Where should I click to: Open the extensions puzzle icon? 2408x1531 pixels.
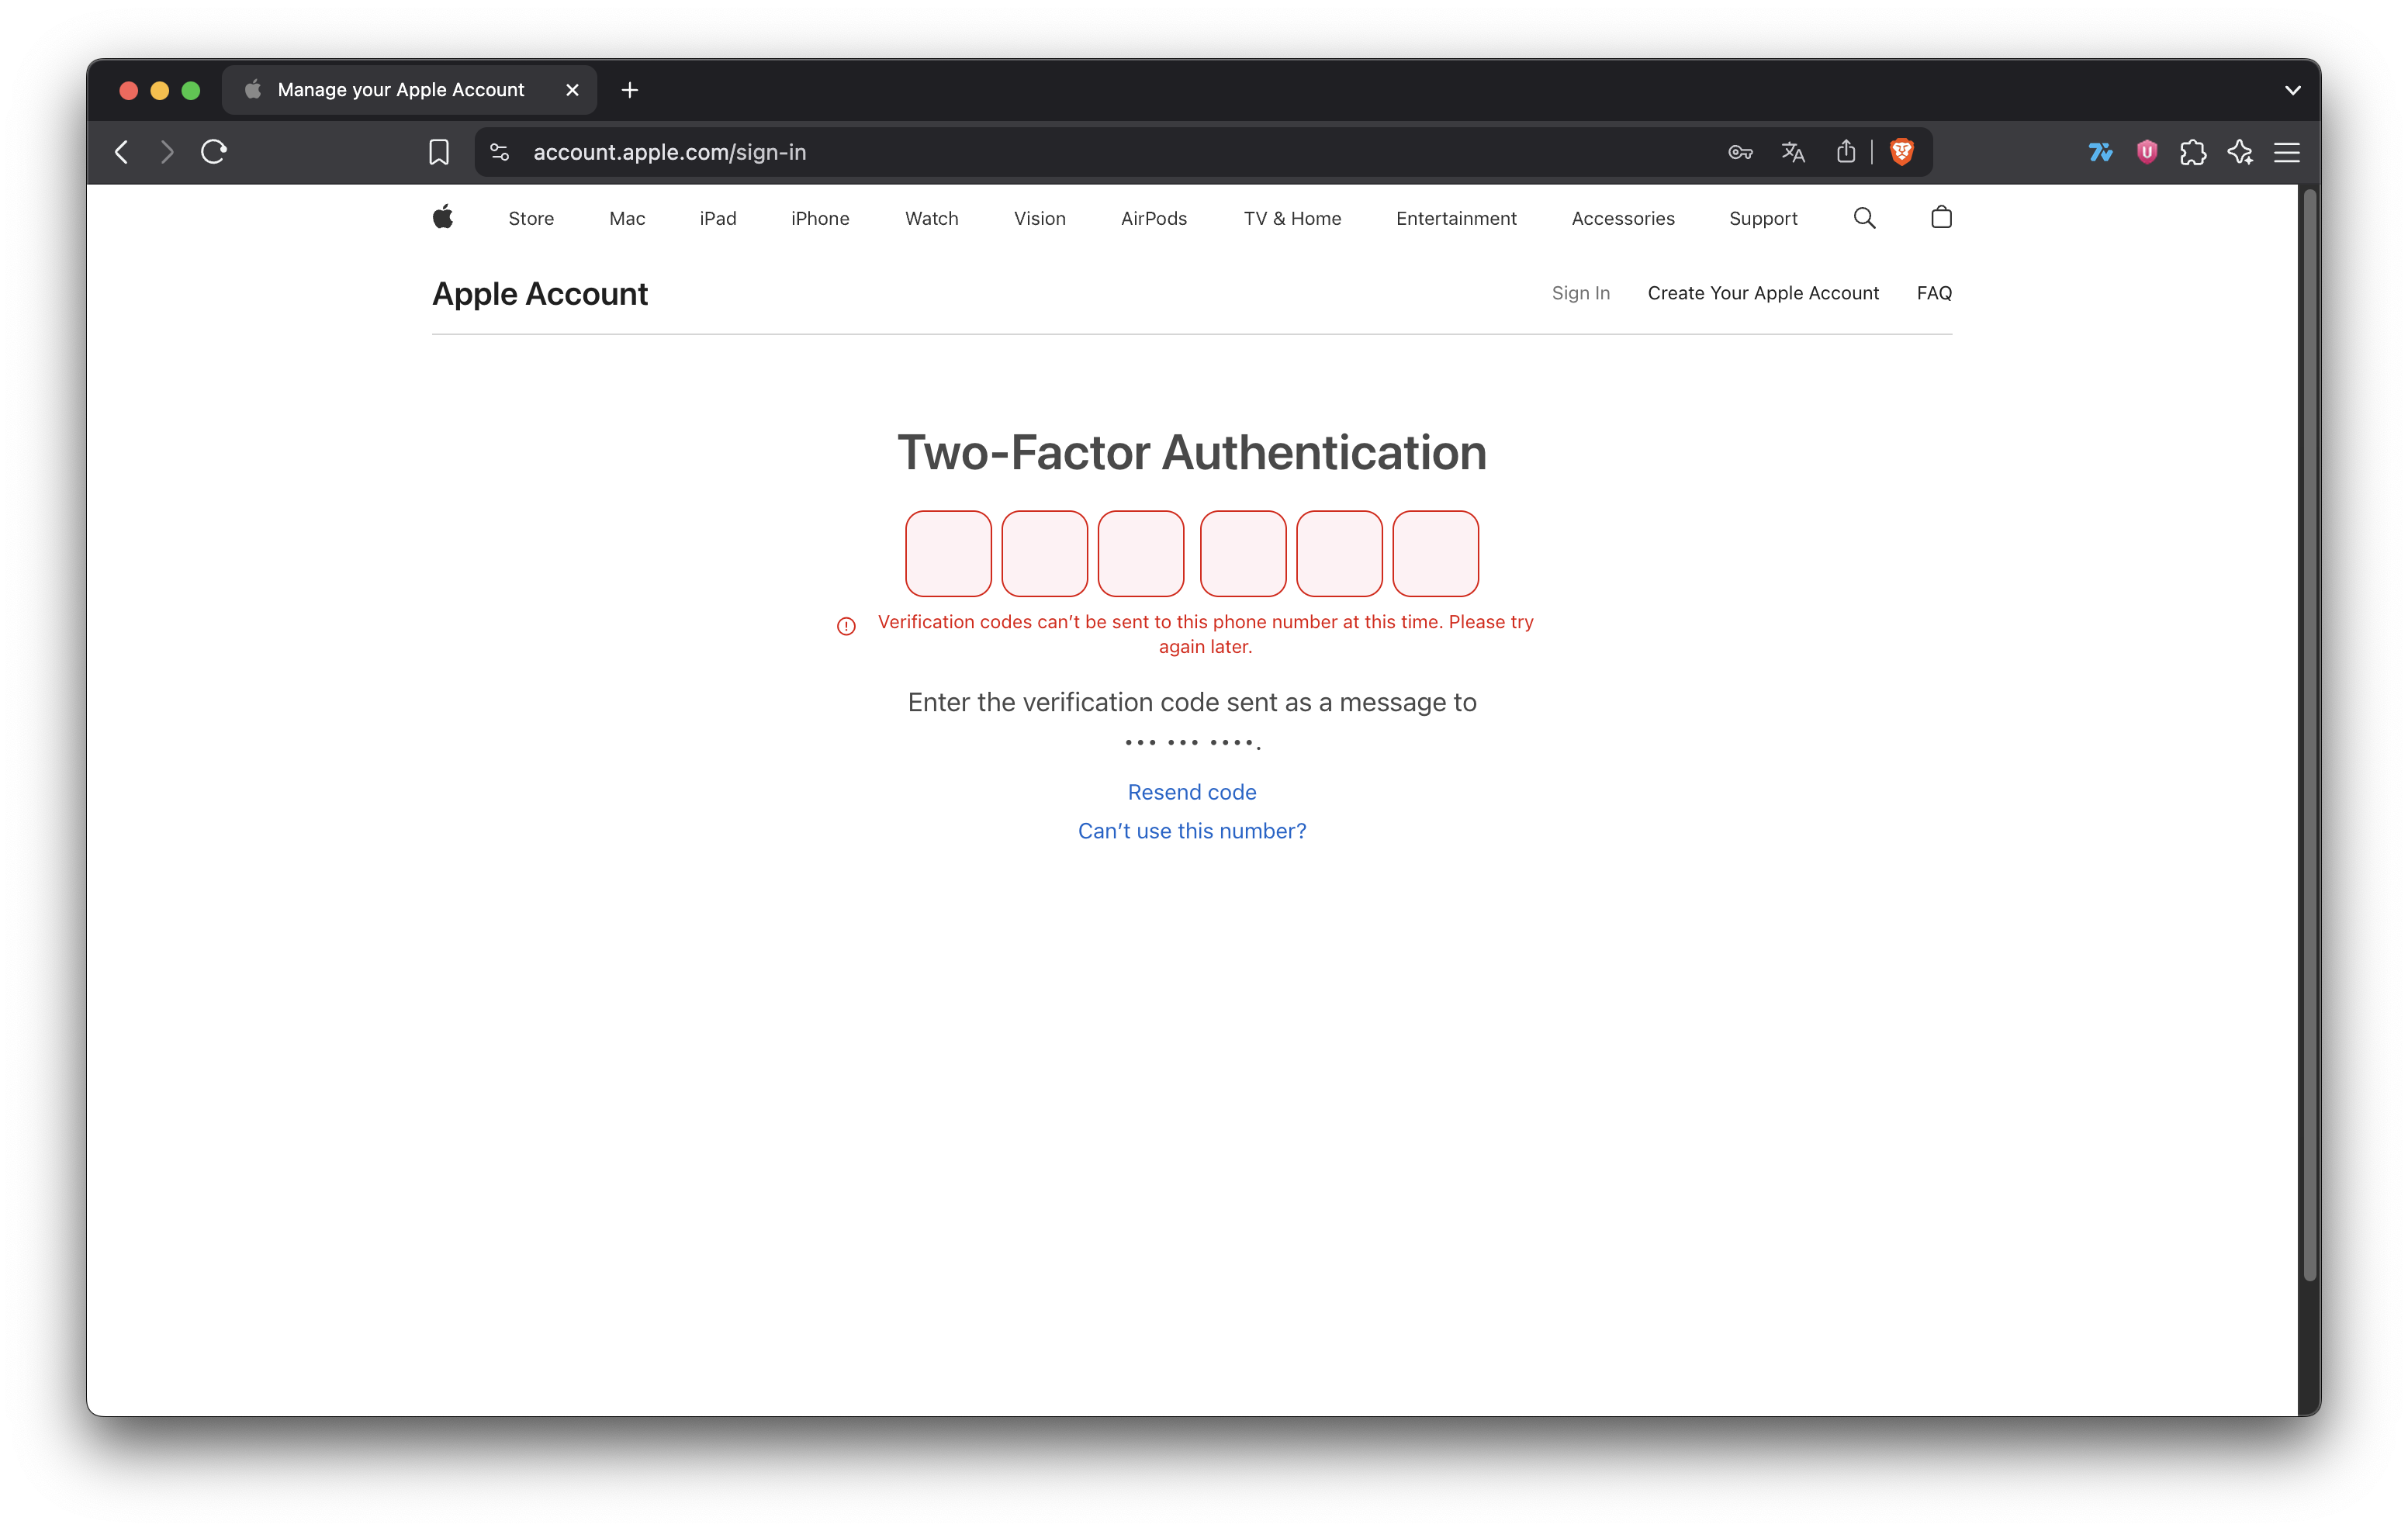pos(2193,152)
